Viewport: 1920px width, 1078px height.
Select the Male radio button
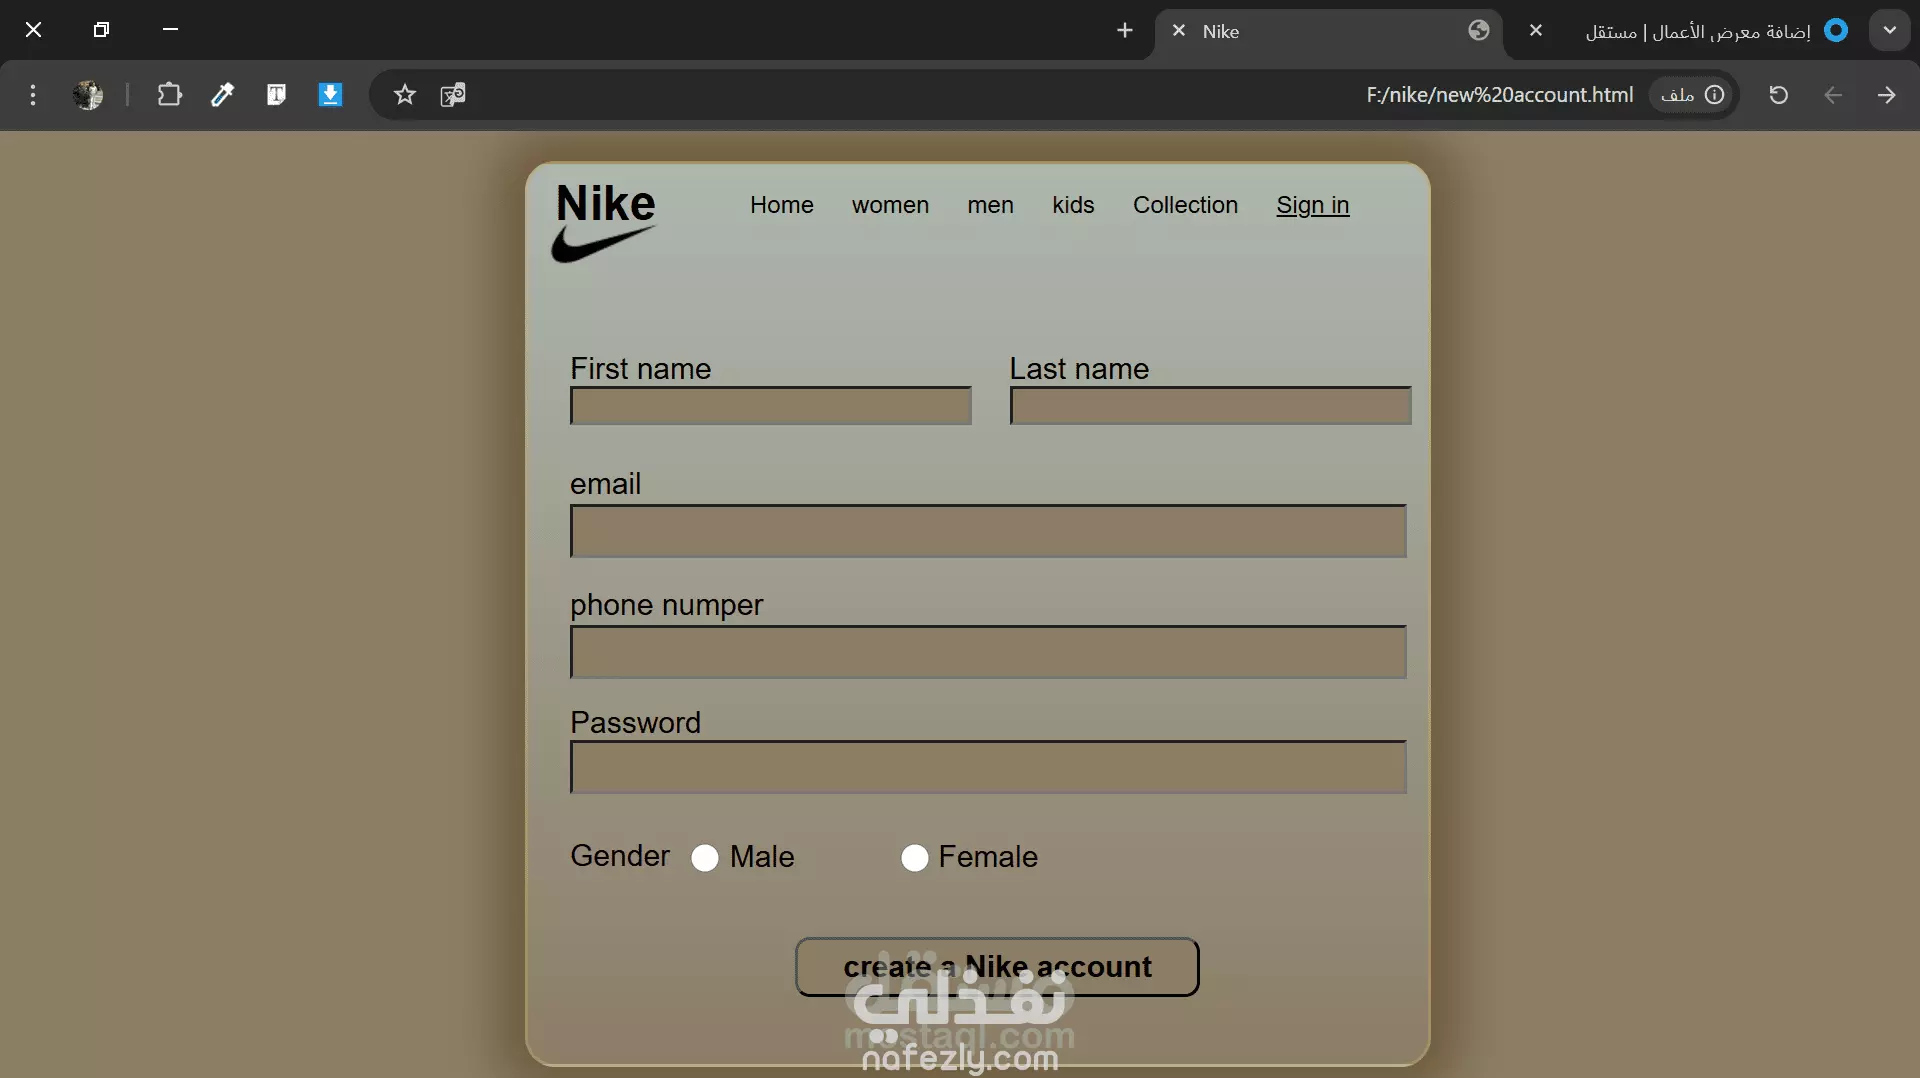coord(705,858)
